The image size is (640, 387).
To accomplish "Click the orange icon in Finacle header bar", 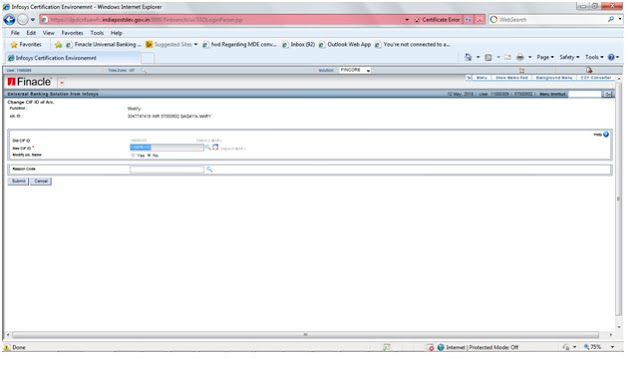I will (522, 70).
